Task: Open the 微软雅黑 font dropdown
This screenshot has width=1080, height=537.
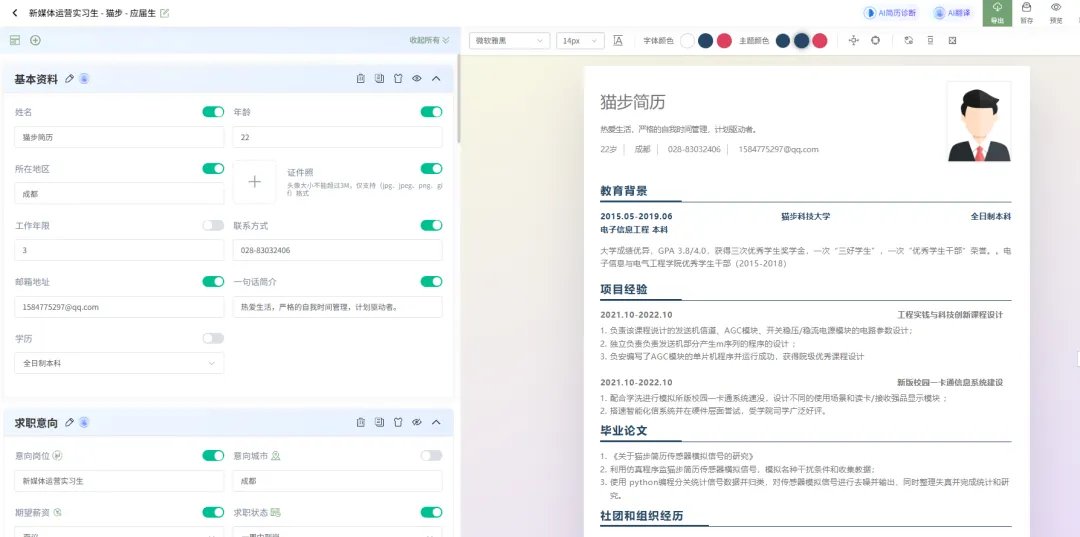Action: coord(510,41)
